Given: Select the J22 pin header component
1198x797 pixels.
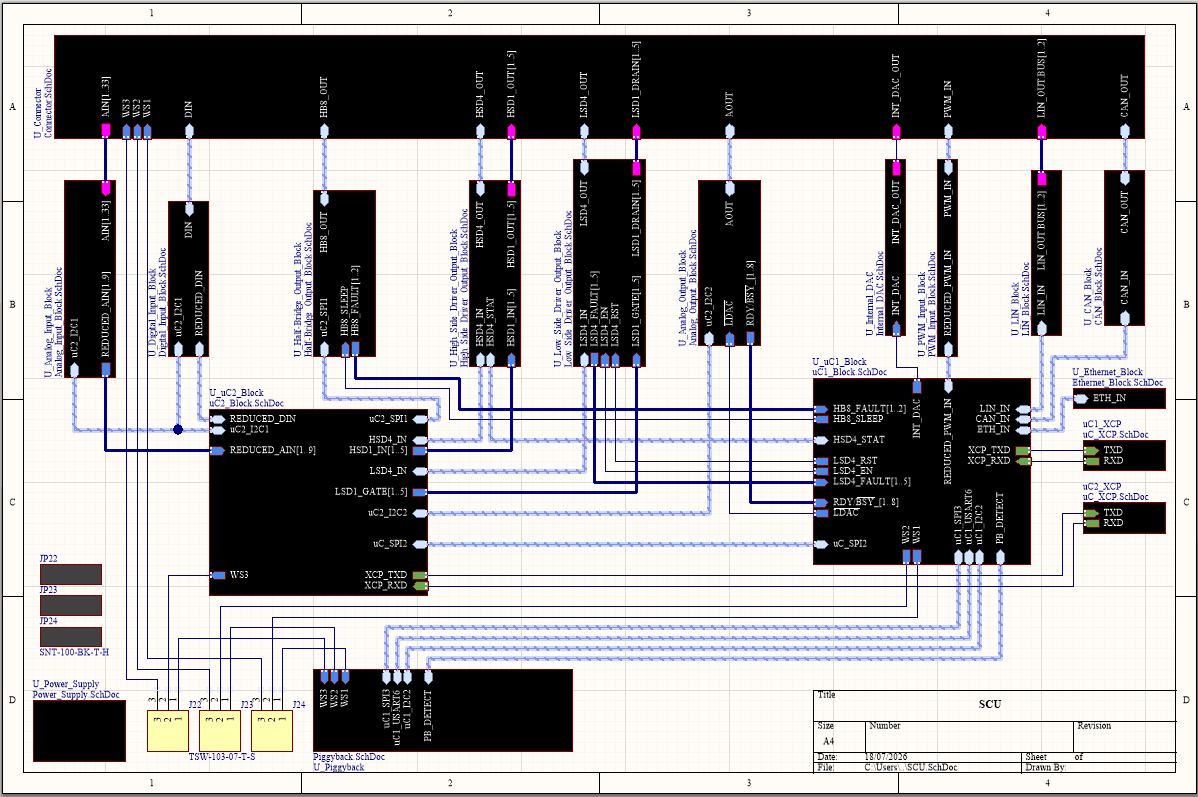Looking at the screenshot, I should (x=167, y=731).
